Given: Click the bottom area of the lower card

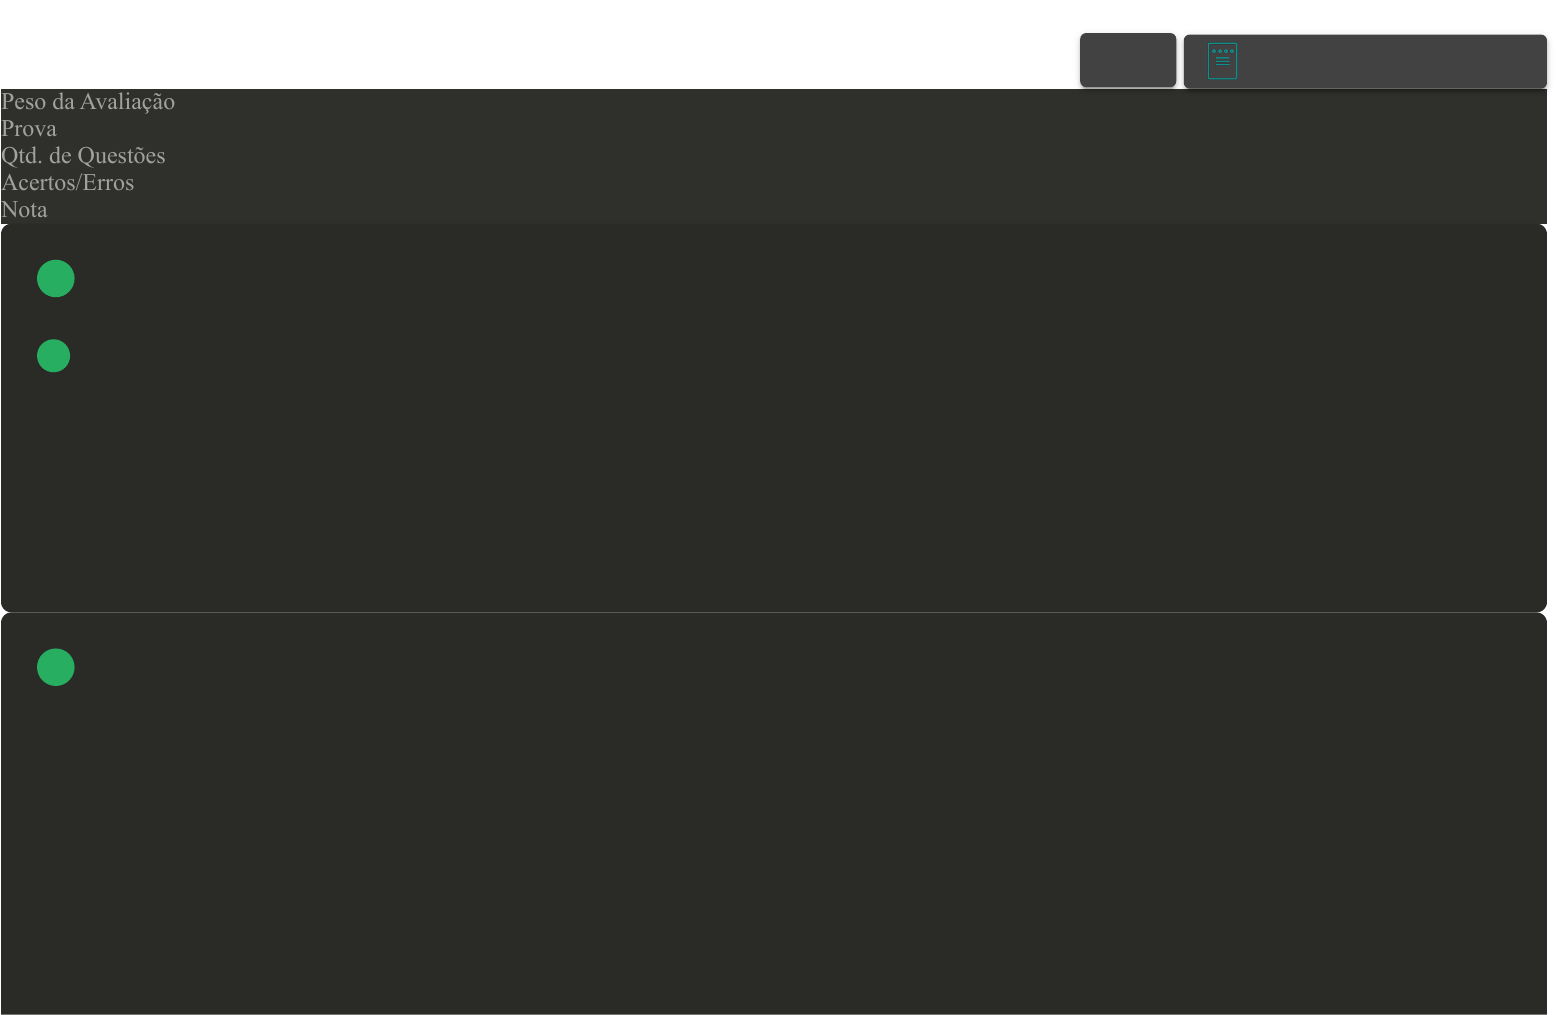Looking at the screenshot, I should (x=774, y=950).
